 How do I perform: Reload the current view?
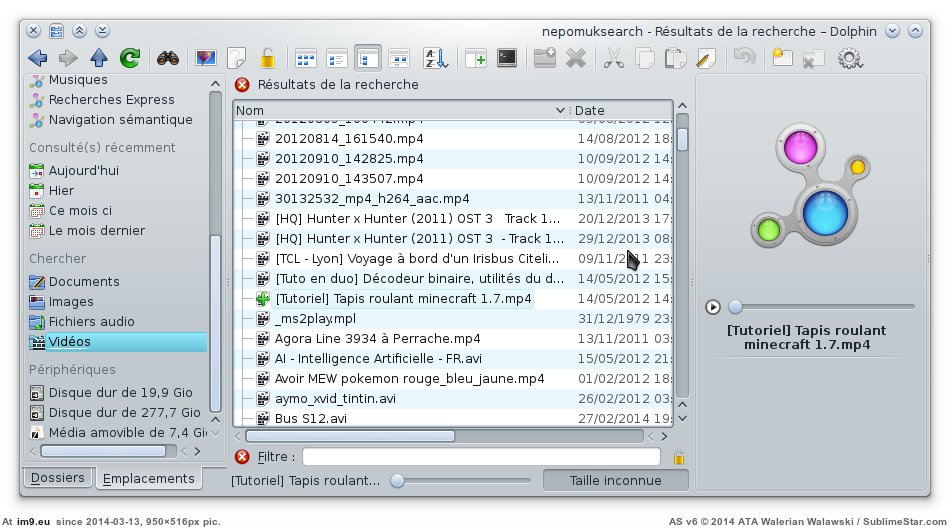pyautogui.click(x=129, y=58)
